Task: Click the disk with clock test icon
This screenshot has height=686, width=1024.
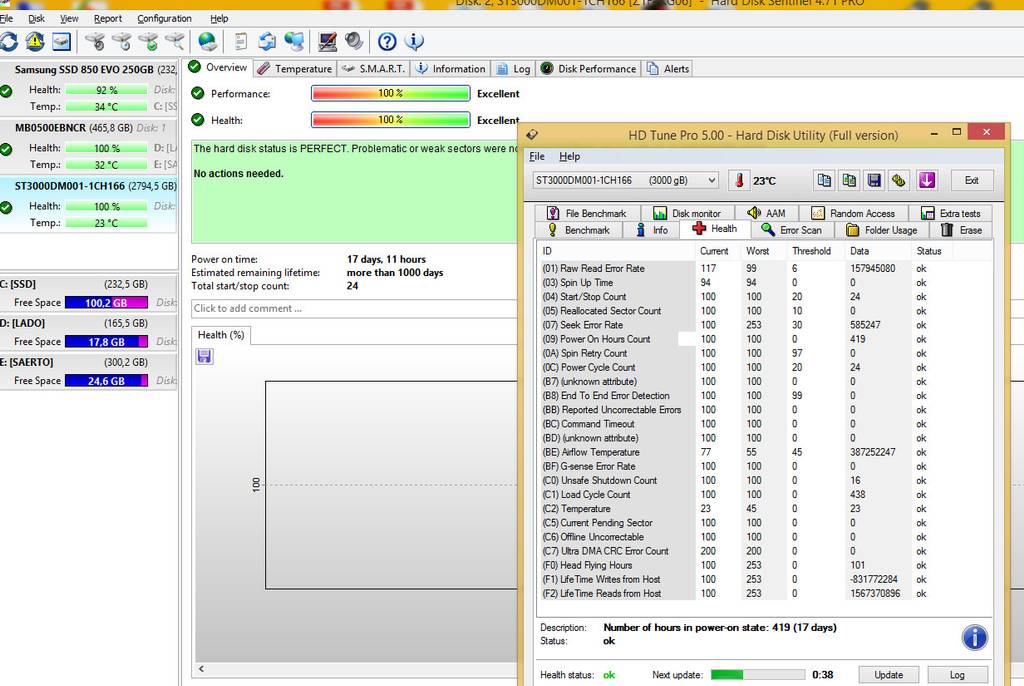Action: click(x=121, y=42)
